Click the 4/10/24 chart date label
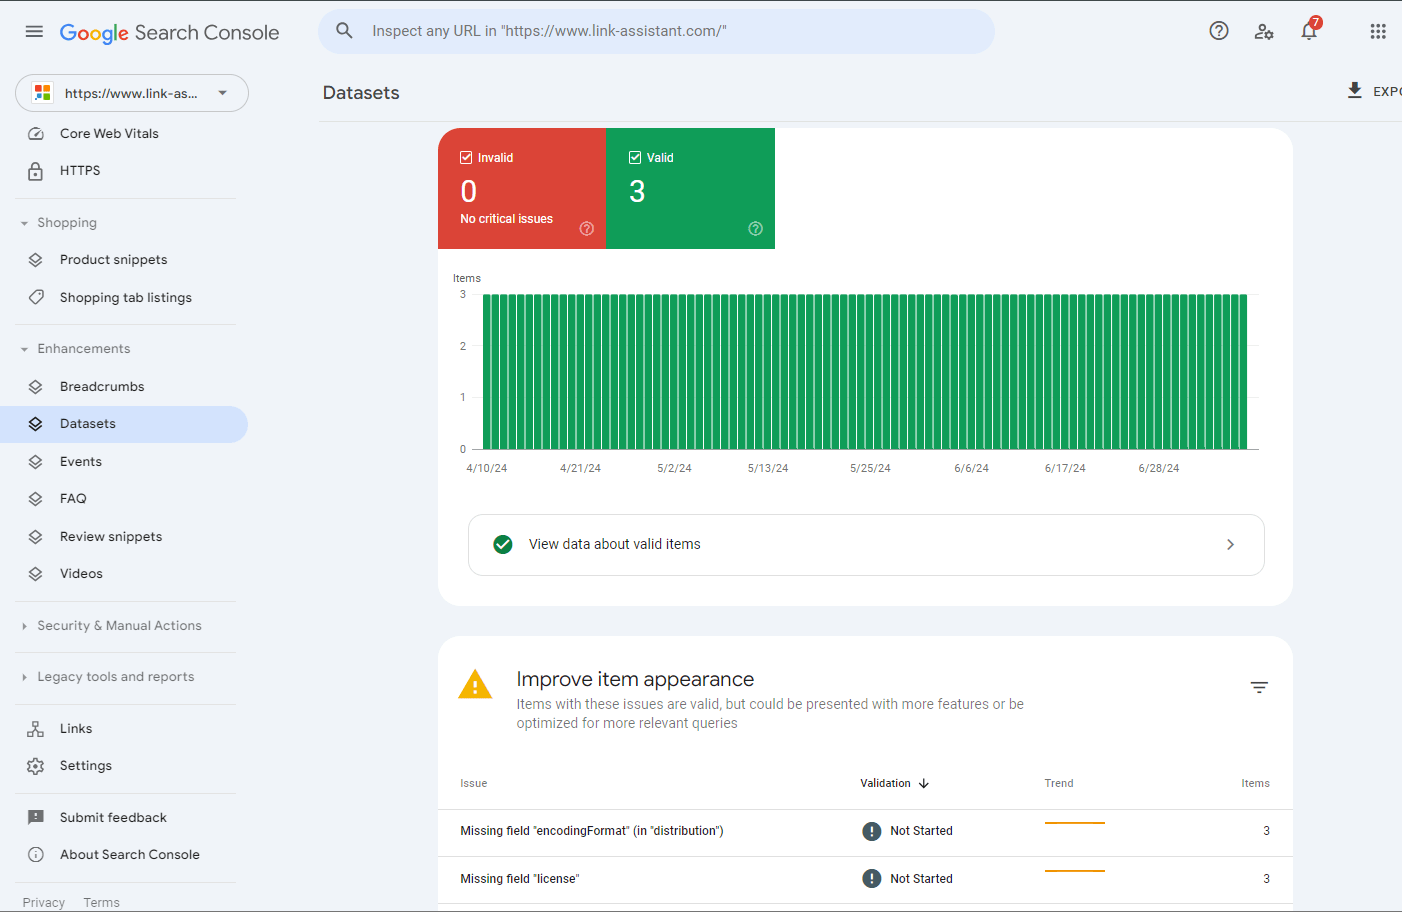Image resolution: width=1402 pixels, height=912 pixels. click(487, 469)
